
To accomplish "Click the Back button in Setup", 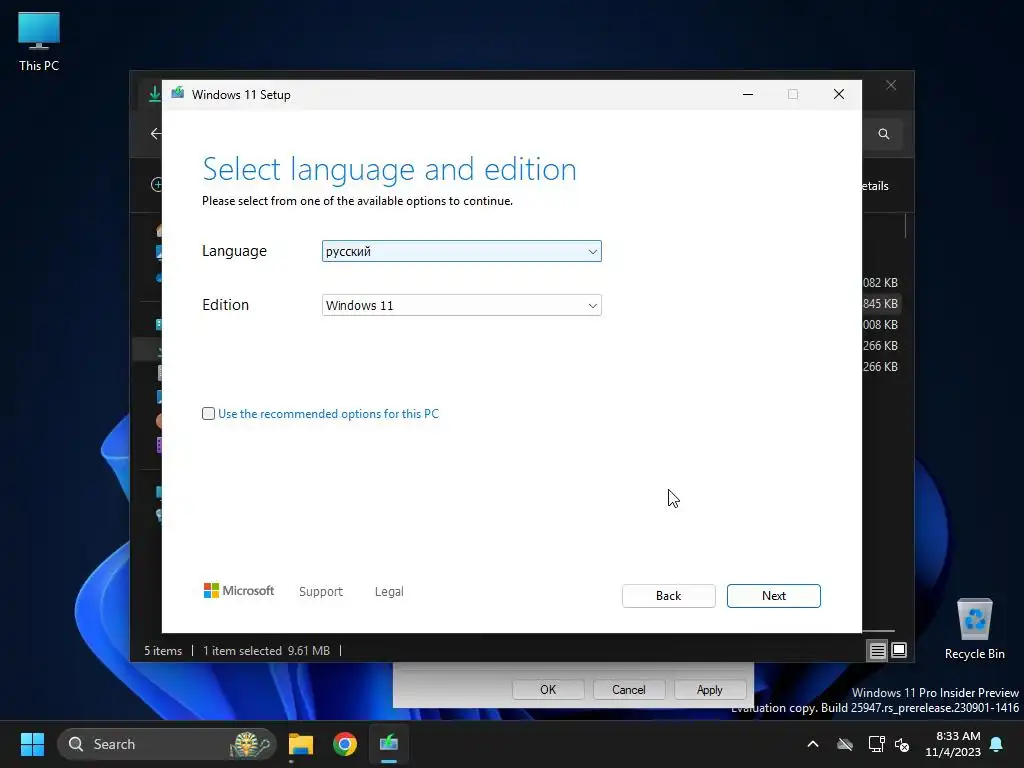I will (668, 596).
